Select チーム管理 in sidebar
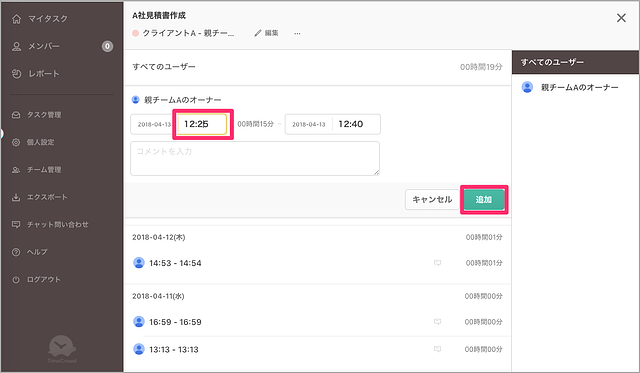Image resolution: width=640 pixels, height=373 pixels. (44, 170)
